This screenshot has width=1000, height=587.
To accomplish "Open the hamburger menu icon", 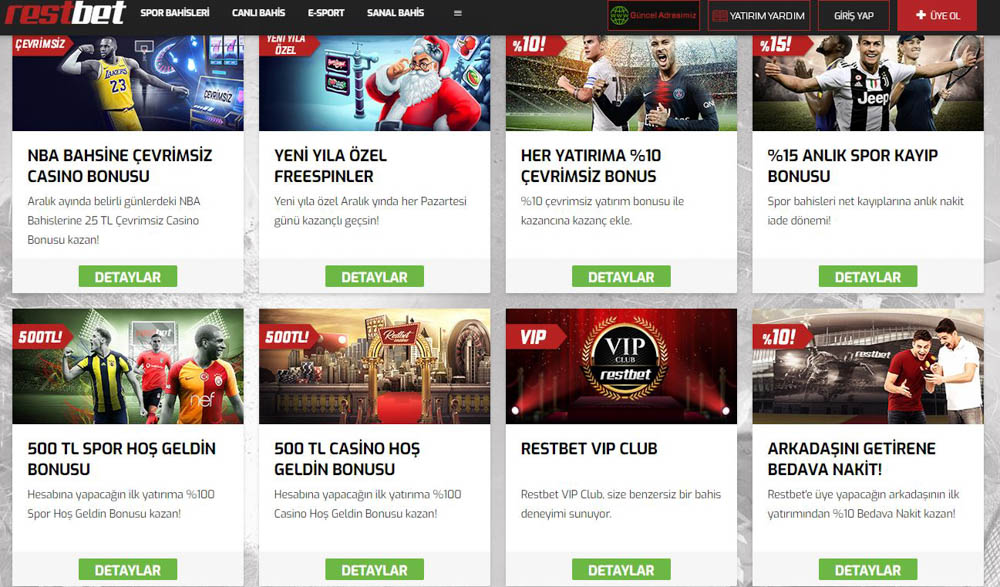I will tap(457, 13).
